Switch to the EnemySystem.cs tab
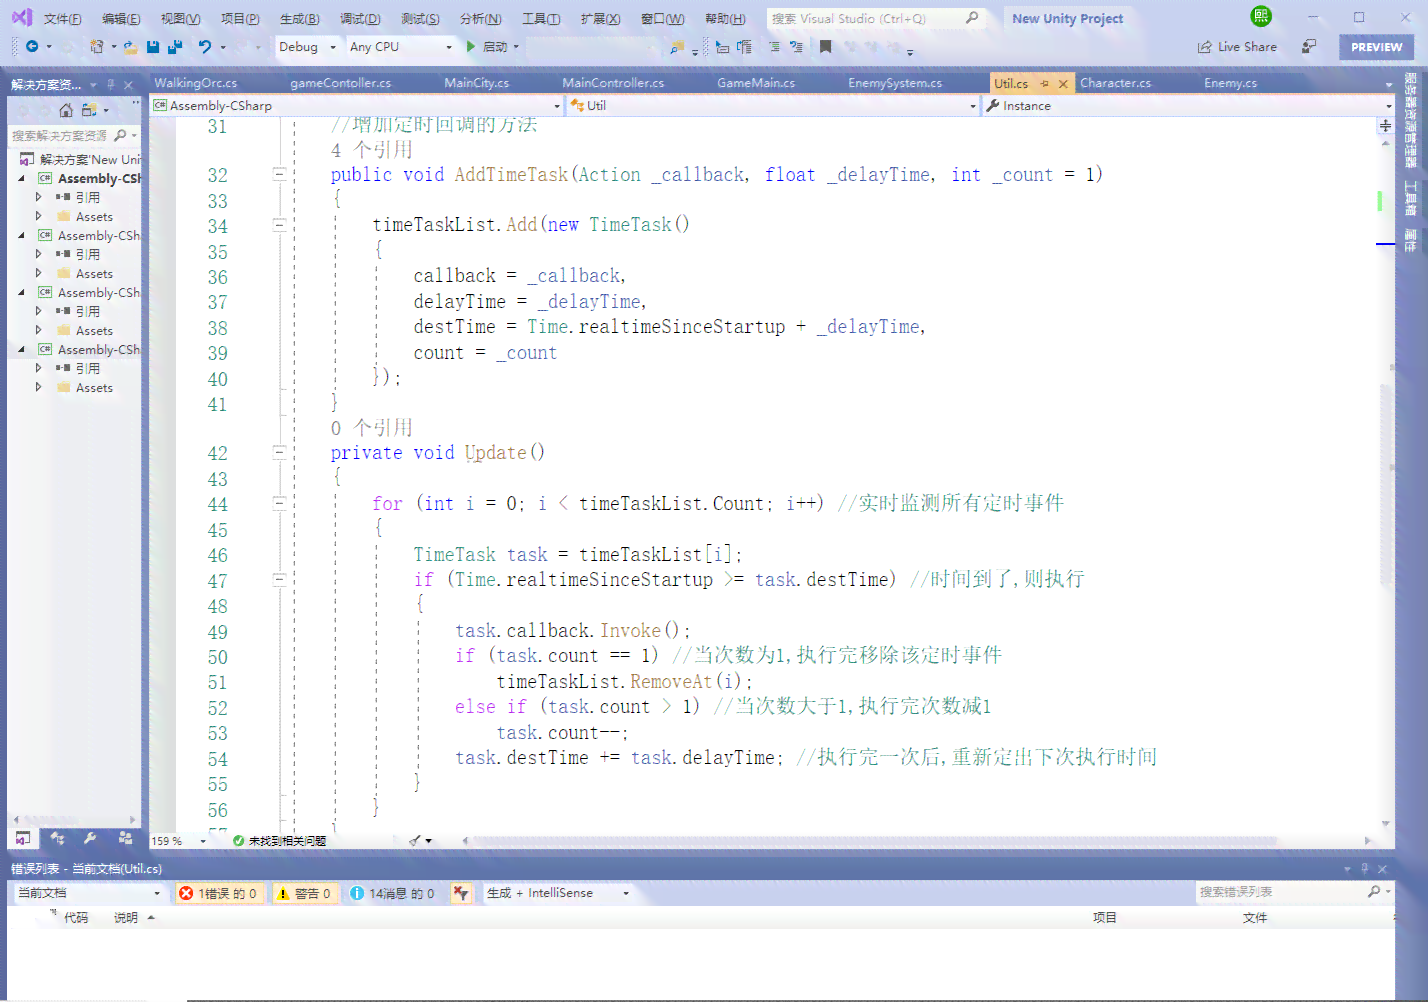 point(895,83)
